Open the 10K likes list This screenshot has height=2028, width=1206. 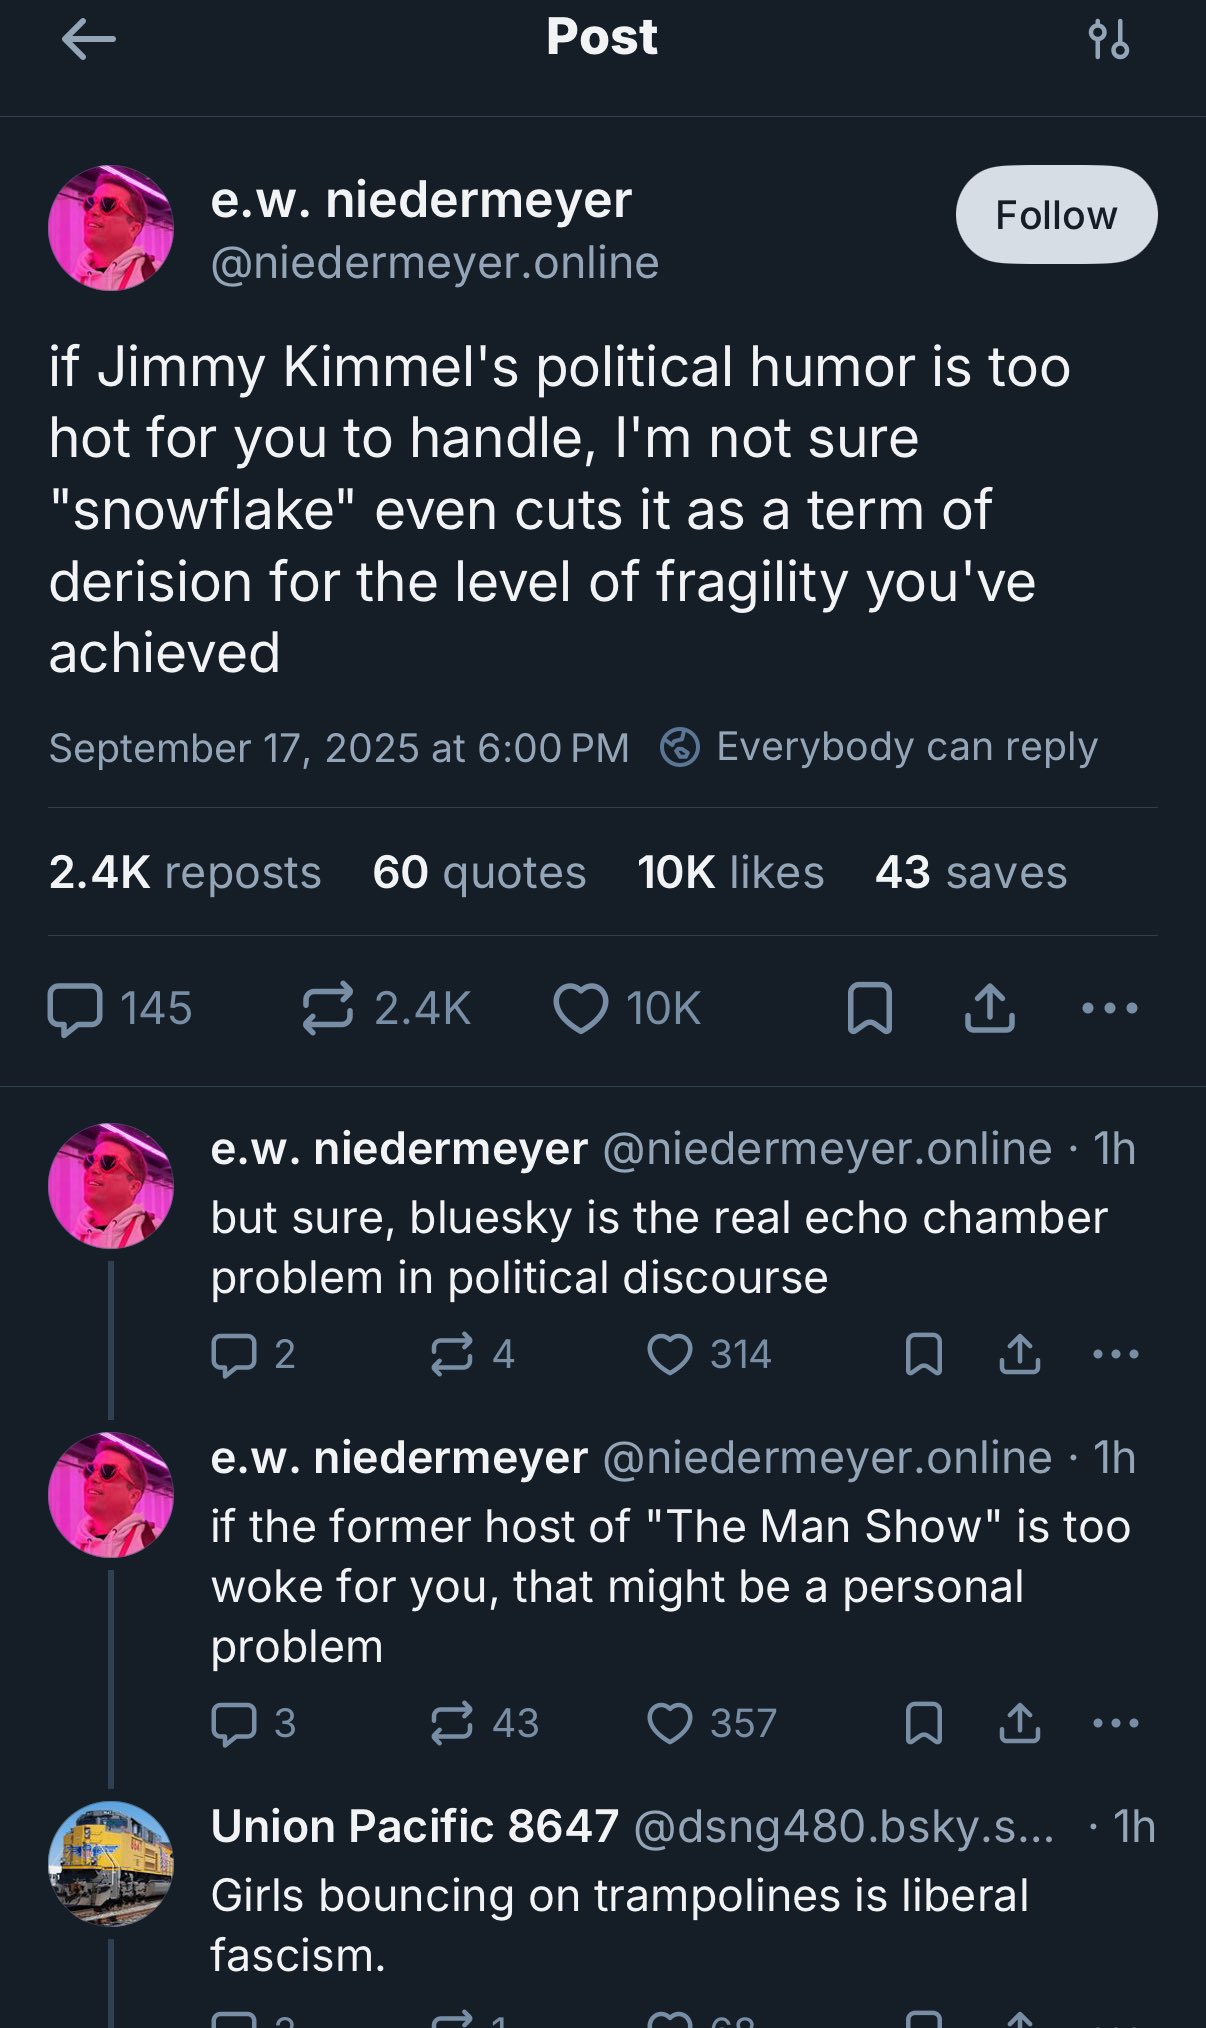730,872
